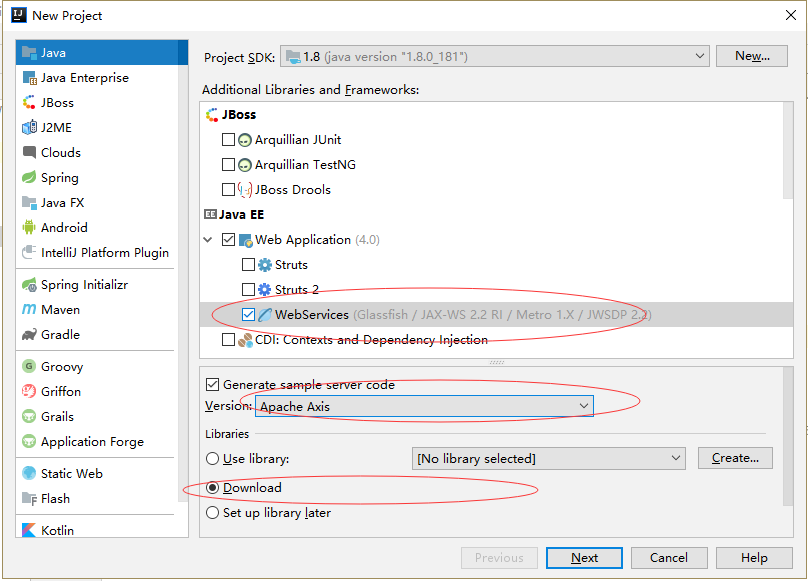The width and height of the screenshot is (808, 581).
Task: Click the disabled Previous button
Action: [x=499, y=558]
